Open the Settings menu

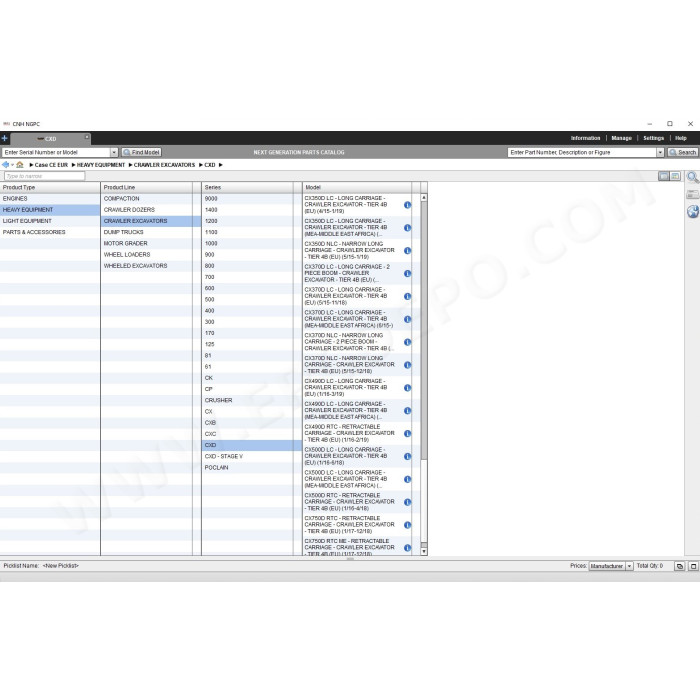click(654, 138)
